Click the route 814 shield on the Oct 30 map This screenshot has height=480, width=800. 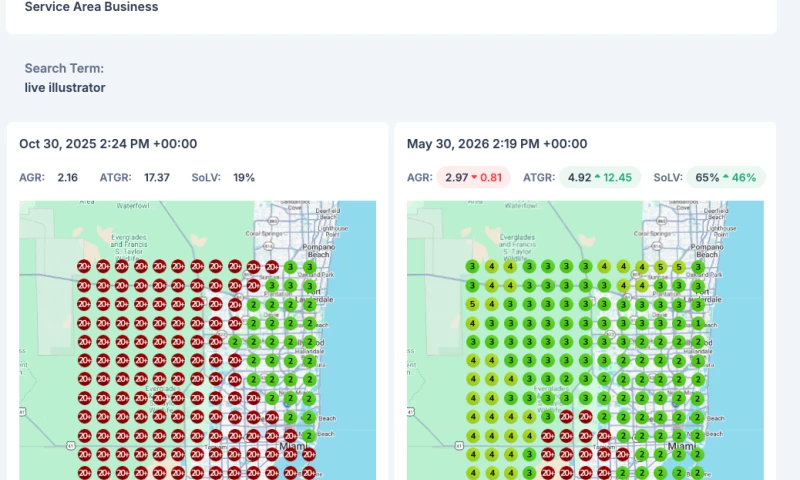coord(268,246)
